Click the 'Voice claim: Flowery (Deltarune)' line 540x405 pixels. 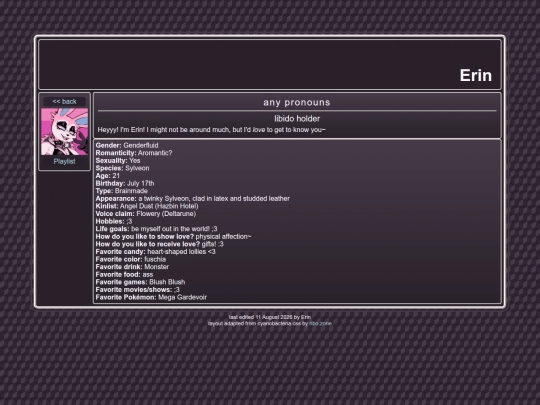[x=146, y=214]
